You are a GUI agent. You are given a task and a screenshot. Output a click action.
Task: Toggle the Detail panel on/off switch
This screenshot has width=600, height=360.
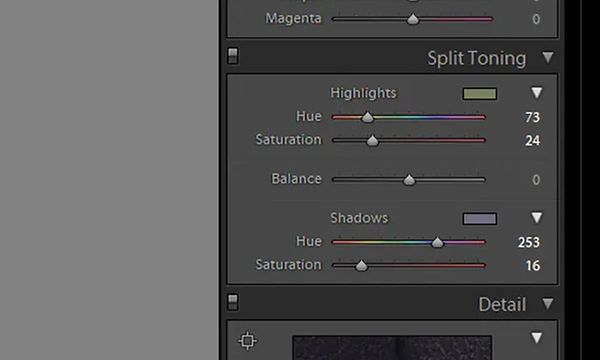(233, 302)
